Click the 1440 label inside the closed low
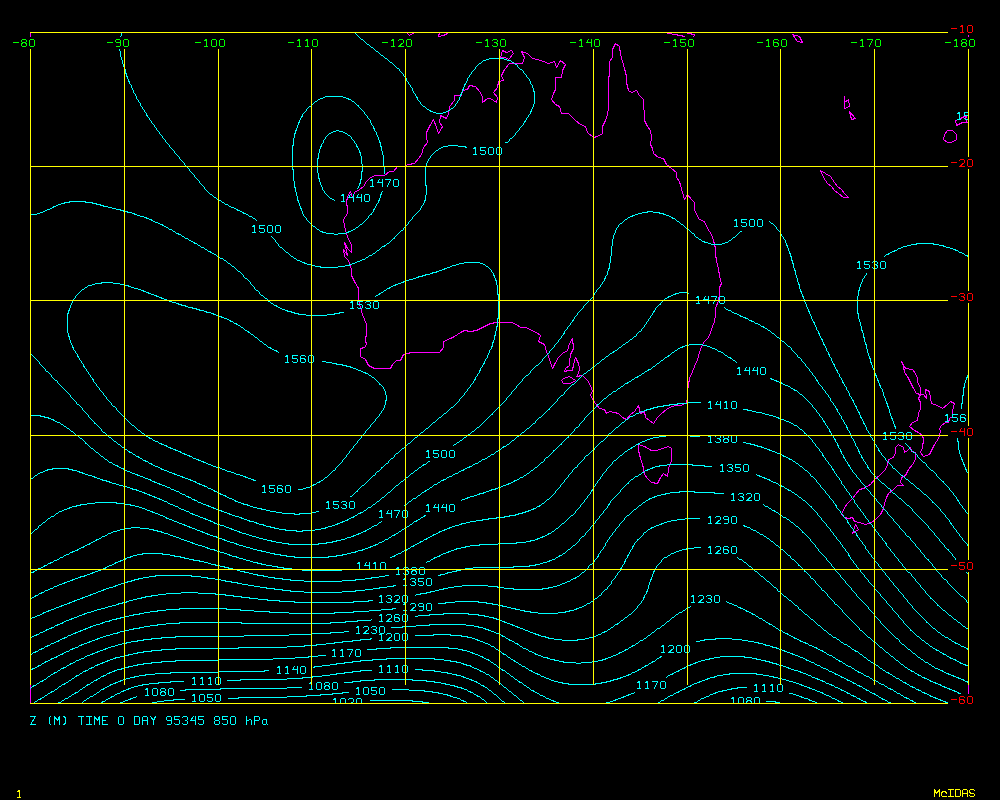1000x800 pixels. (355, 198)
